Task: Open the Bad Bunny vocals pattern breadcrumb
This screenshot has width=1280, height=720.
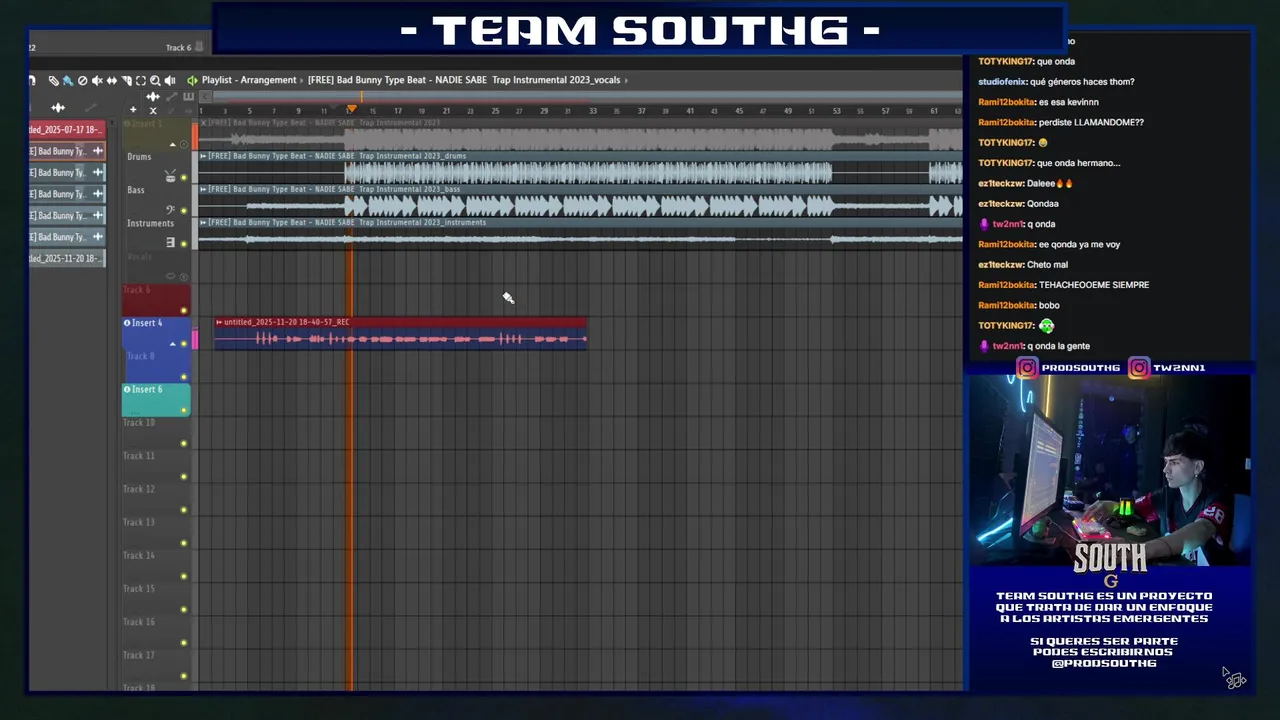Action: tap(464, 80)
